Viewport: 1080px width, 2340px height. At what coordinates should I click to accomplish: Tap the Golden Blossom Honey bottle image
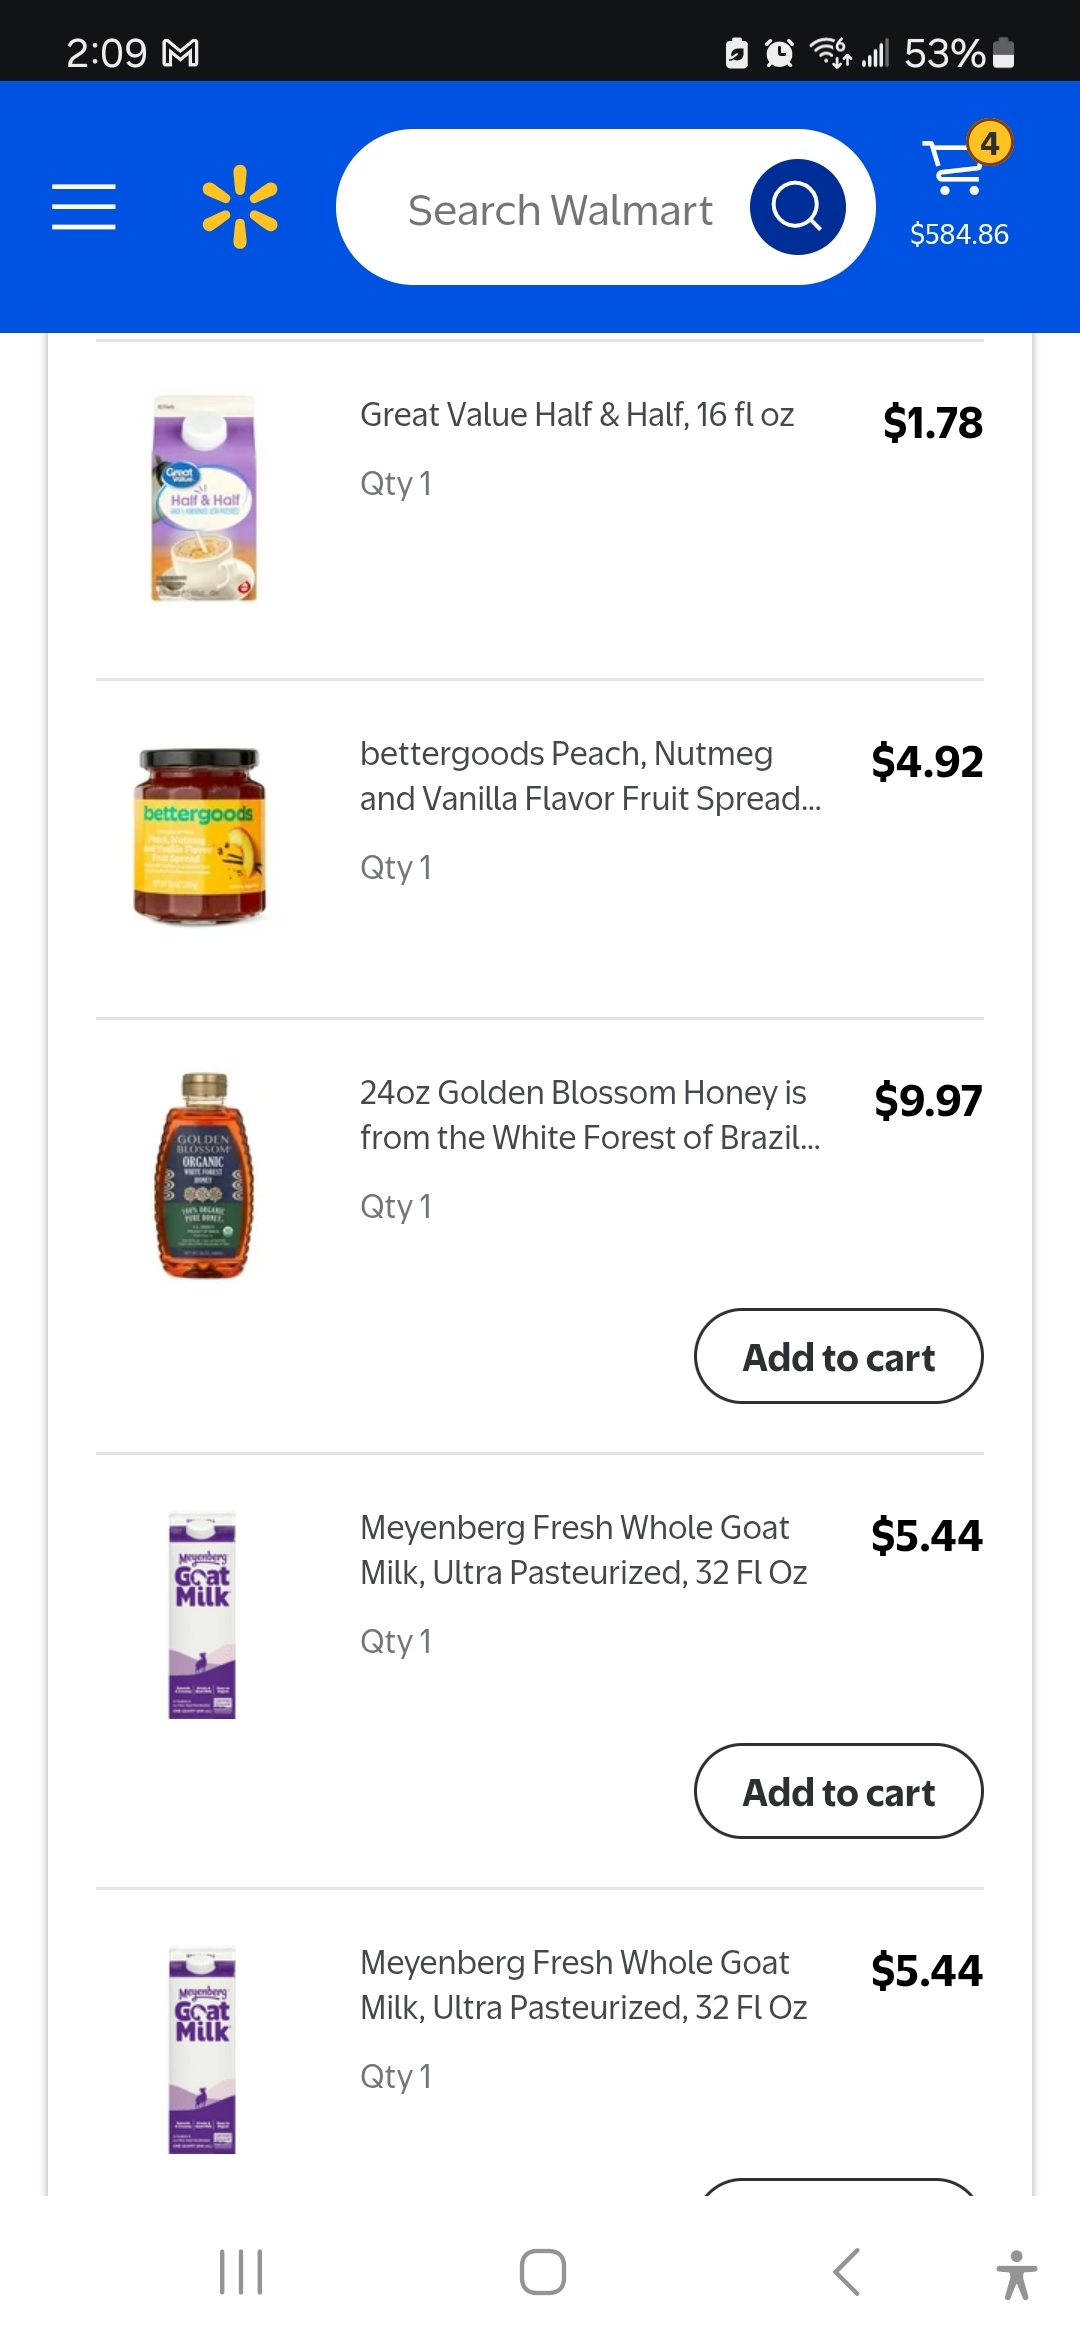tap(204, 1175)
